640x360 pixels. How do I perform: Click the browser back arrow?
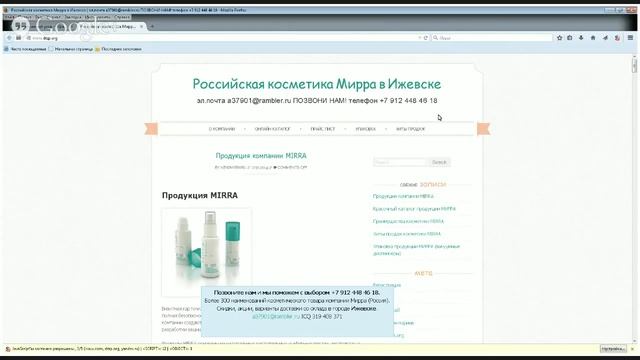pyautogui.click(x=9, y=38)
